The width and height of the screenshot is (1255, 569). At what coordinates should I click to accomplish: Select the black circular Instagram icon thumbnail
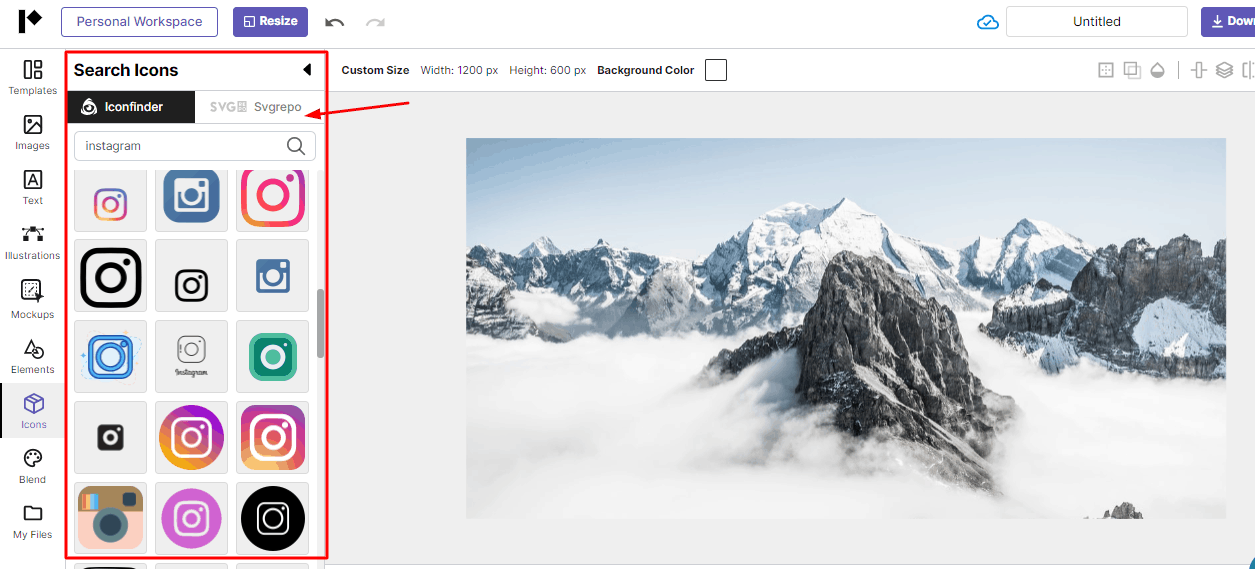pos(273,518)
